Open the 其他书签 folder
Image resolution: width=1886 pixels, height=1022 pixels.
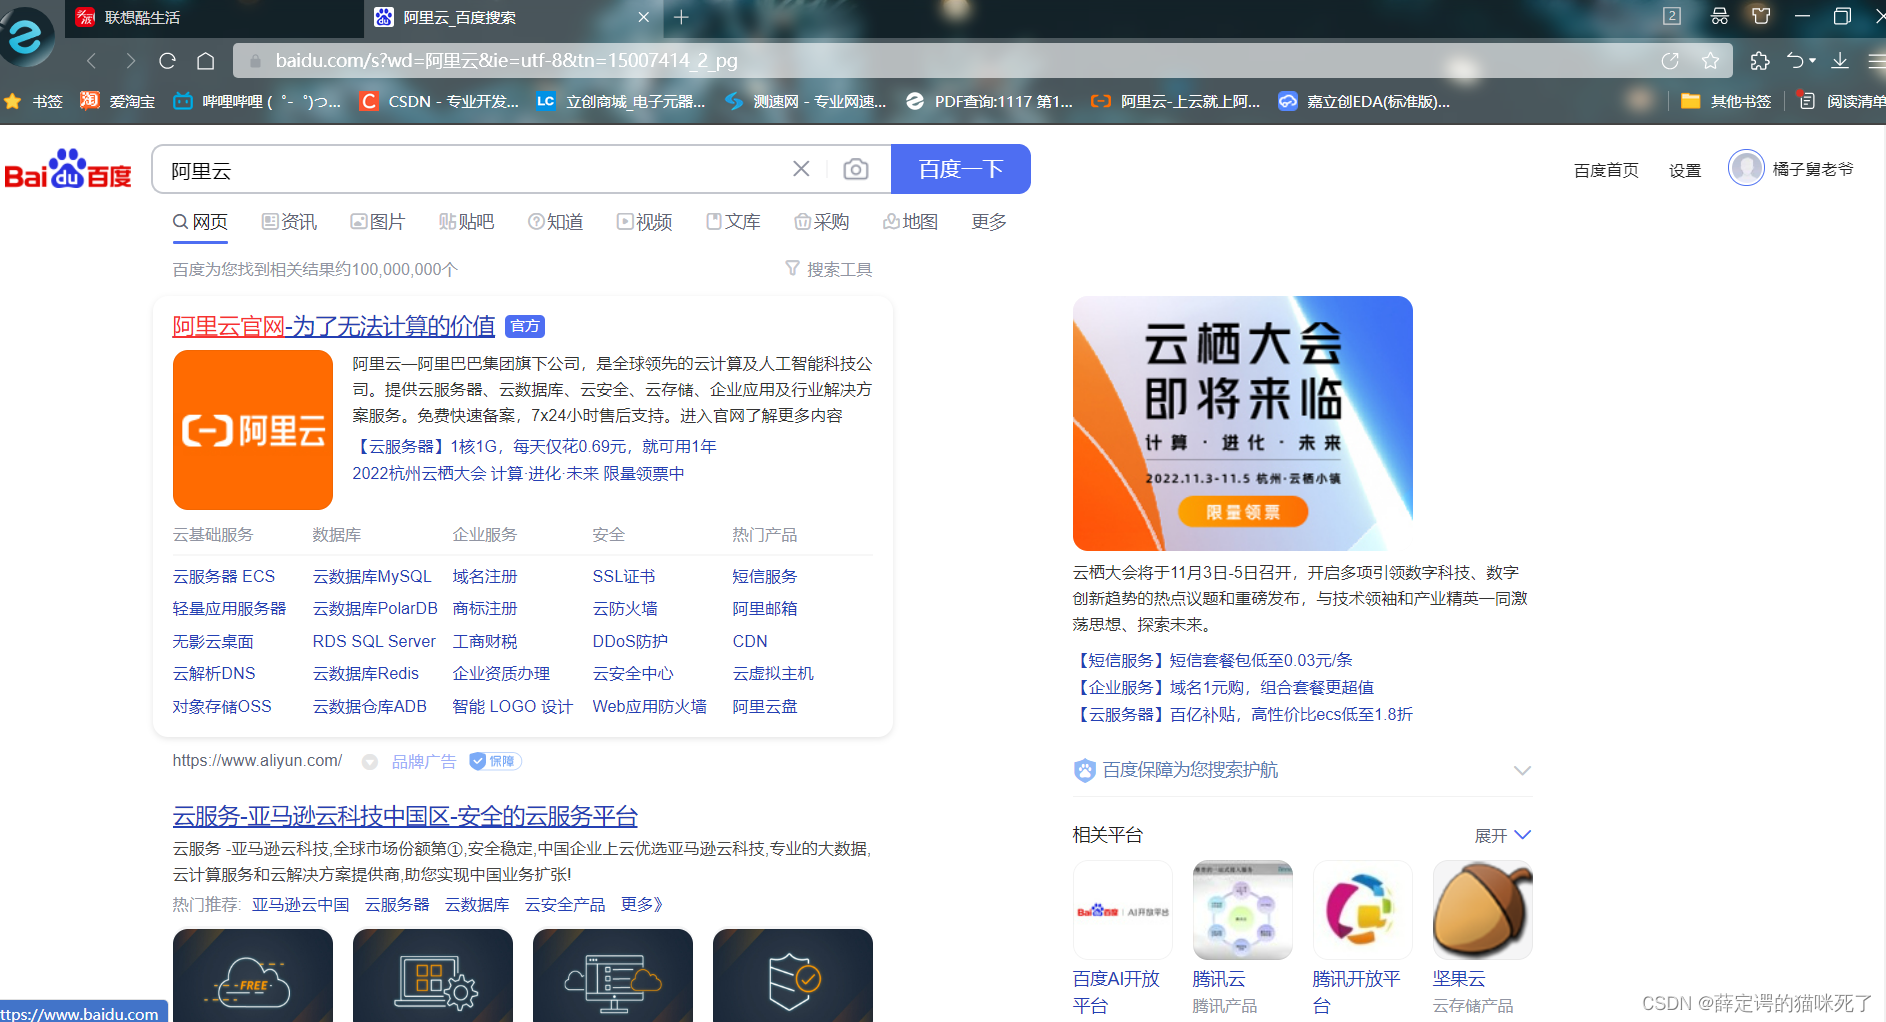1726,101
